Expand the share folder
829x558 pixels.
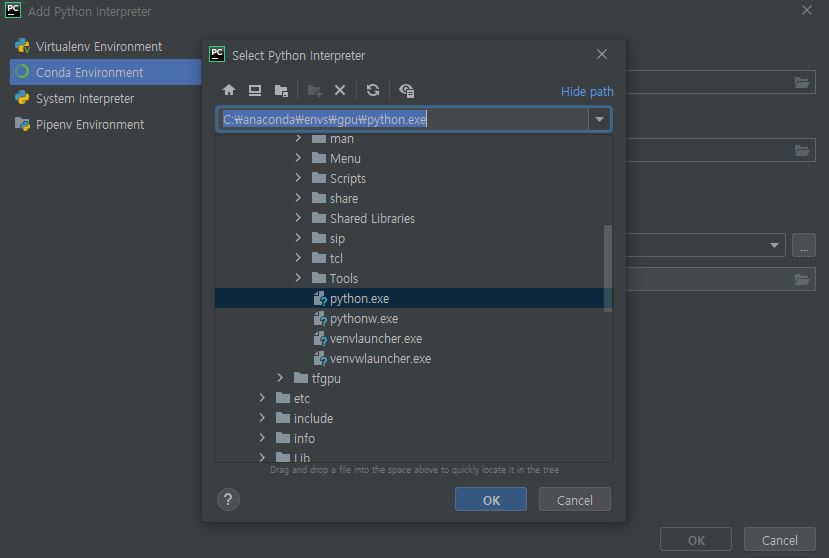pos(298,198)
